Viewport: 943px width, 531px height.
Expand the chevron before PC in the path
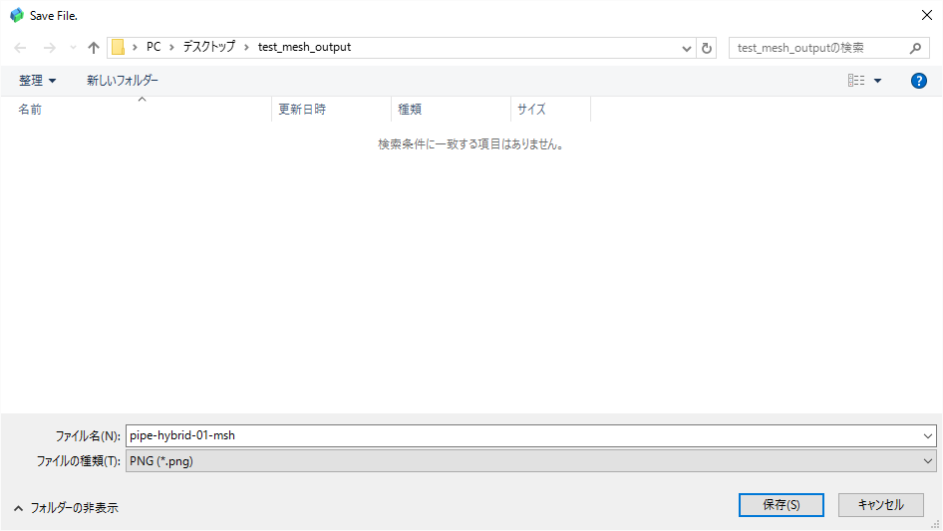click(135, 48)
